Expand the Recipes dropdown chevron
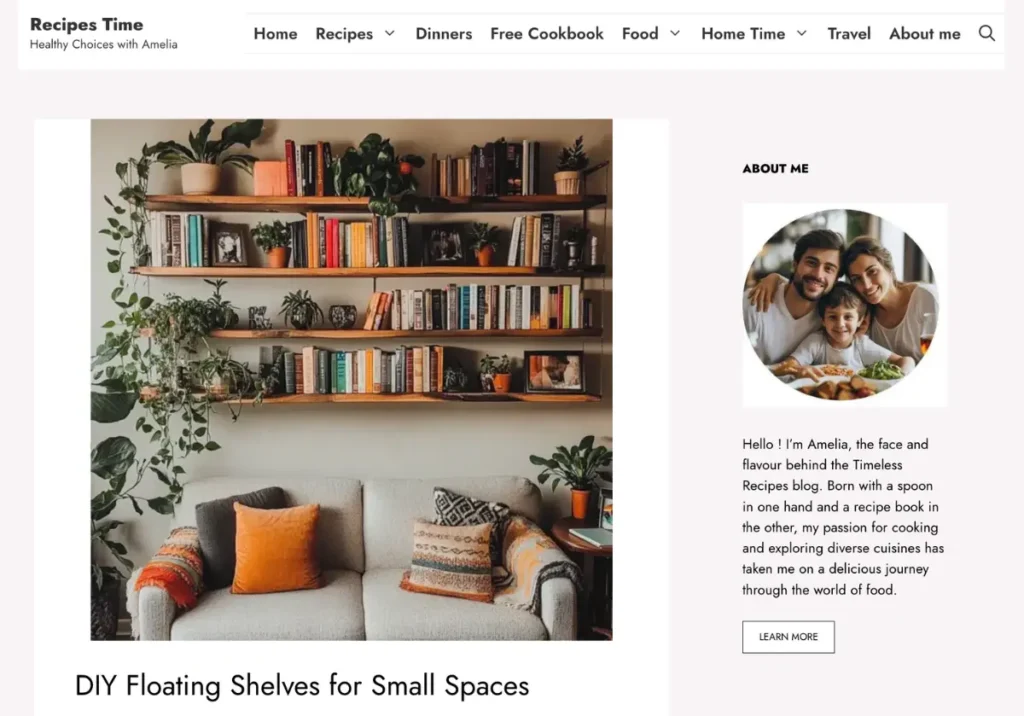The width and height of the screenshot is (1024, 716). (390, 33)
